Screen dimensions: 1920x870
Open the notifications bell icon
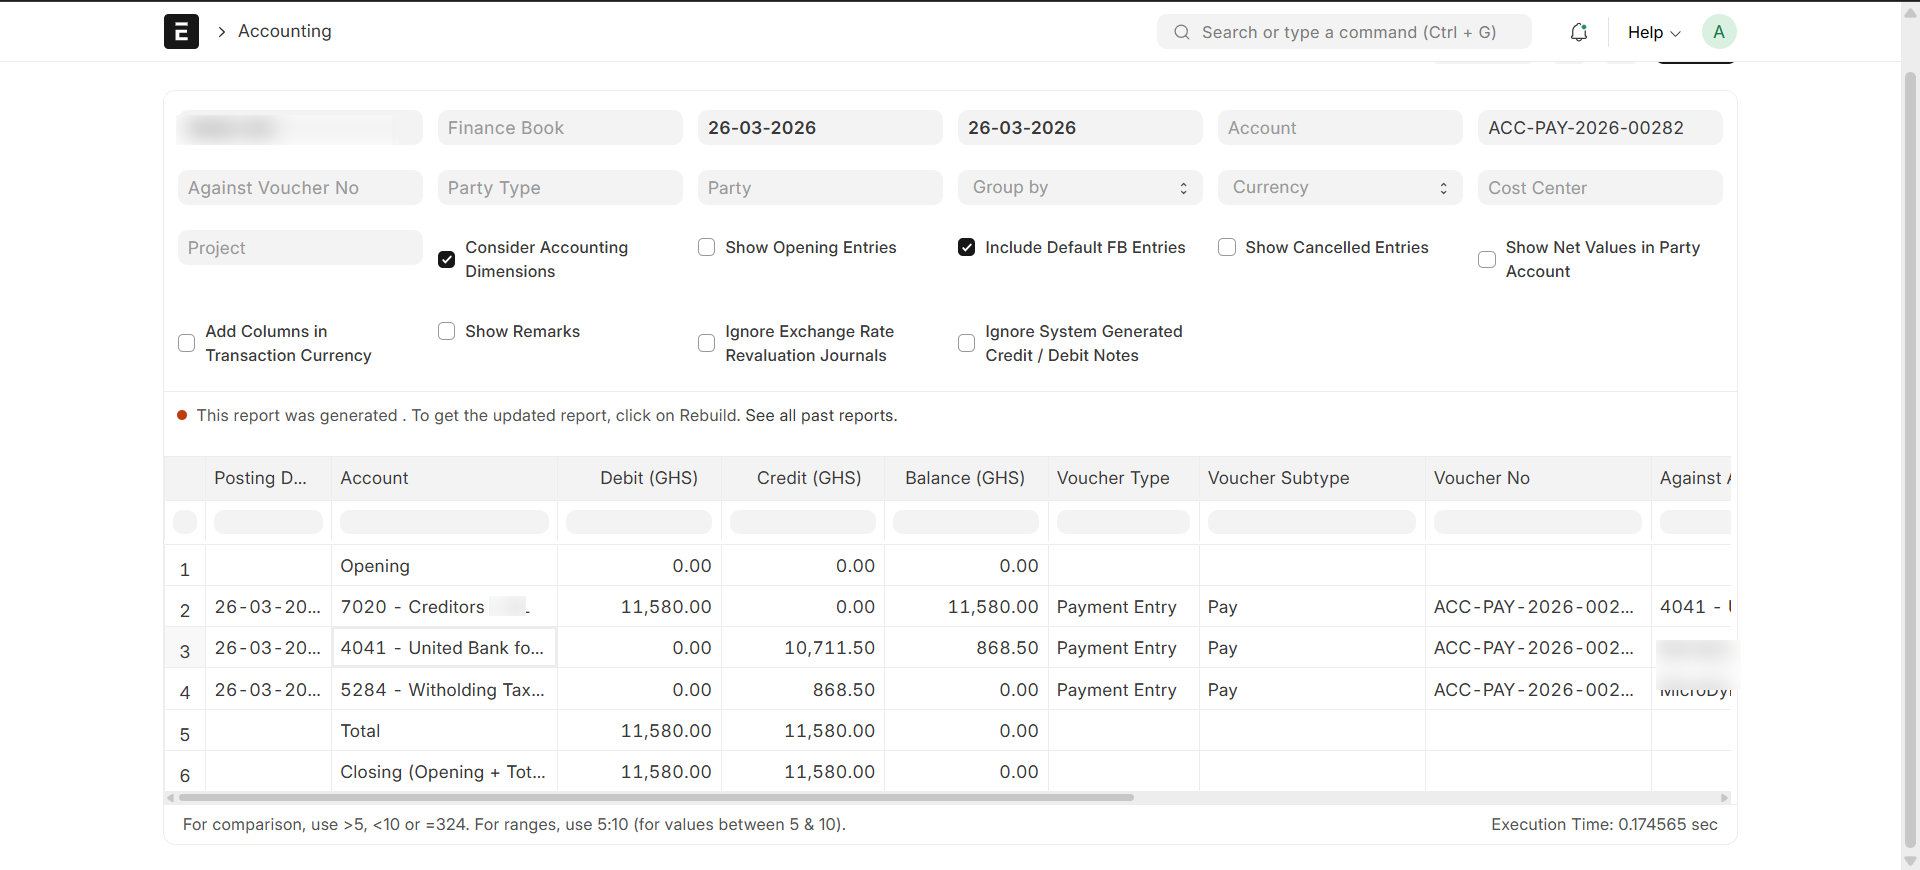(1578, 32)
